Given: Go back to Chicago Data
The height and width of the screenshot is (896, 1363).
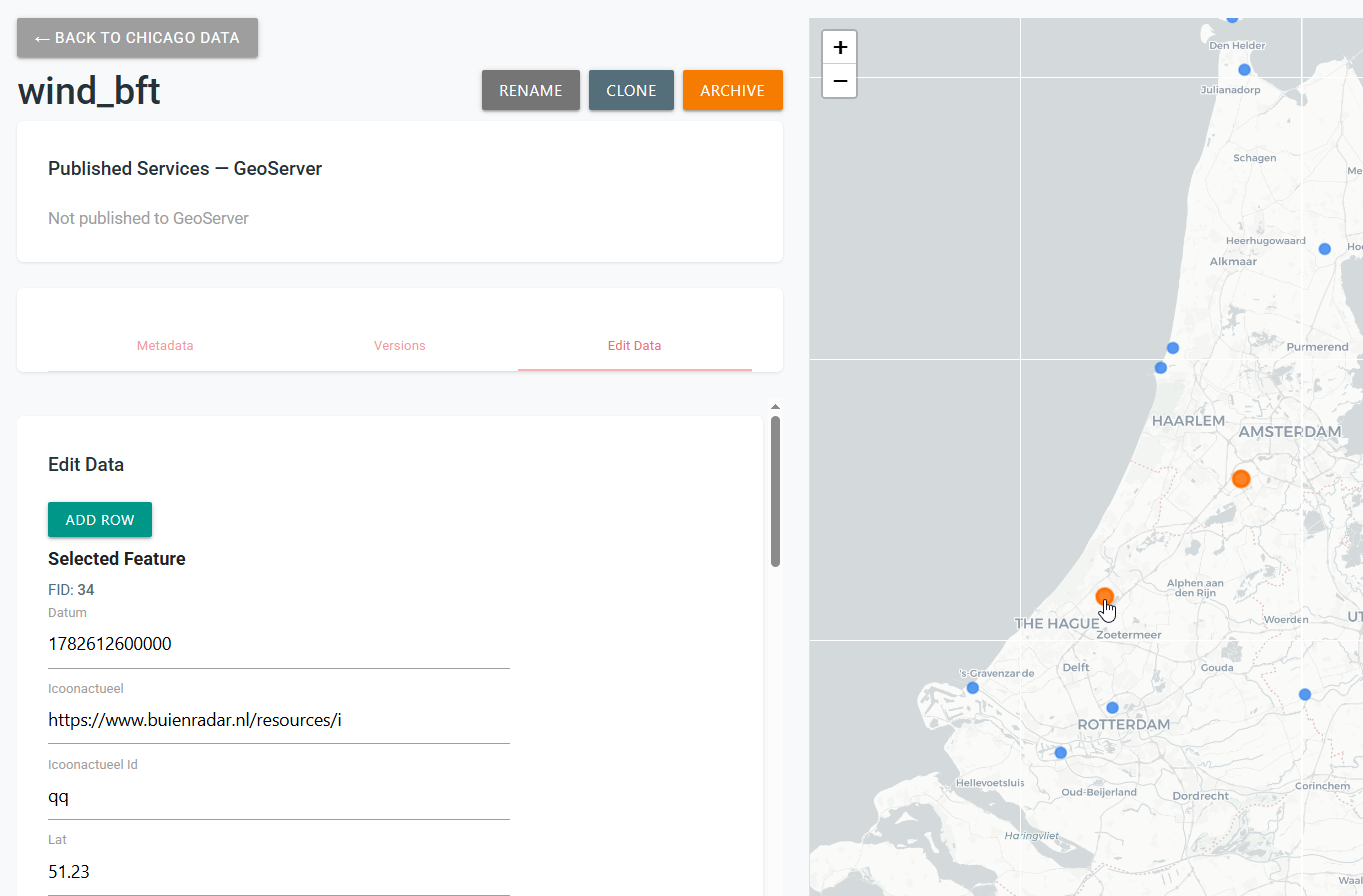Looking at the screenshot, I should 137,38.
